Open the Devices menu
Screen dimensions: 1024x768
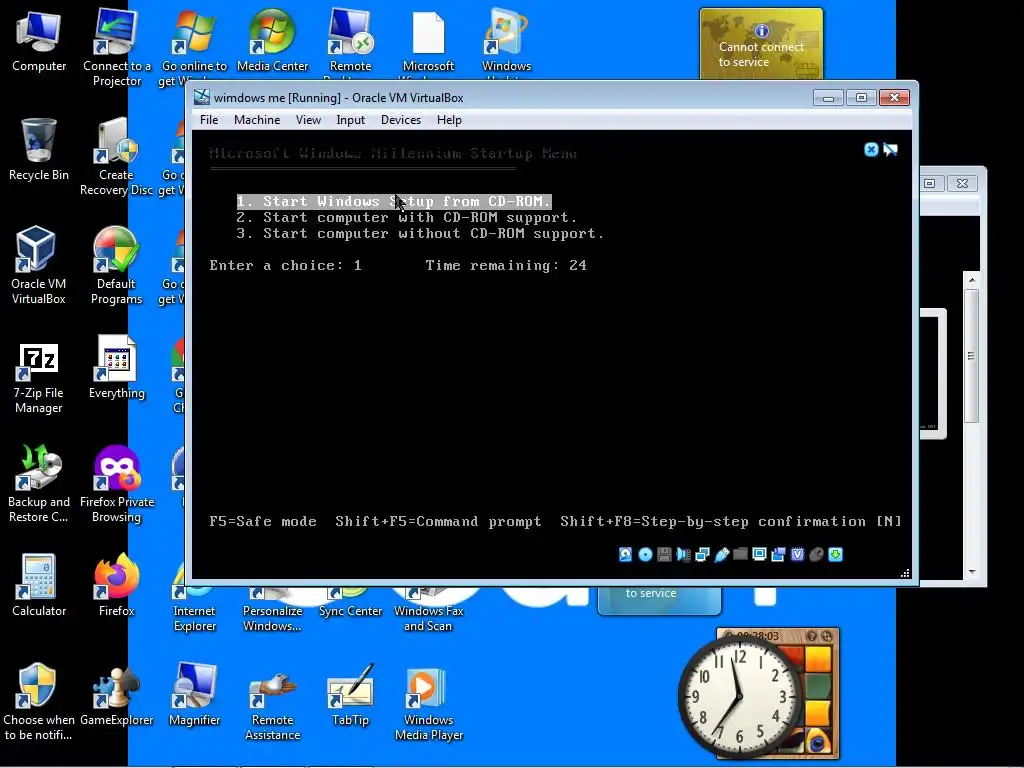pos(401,120)
